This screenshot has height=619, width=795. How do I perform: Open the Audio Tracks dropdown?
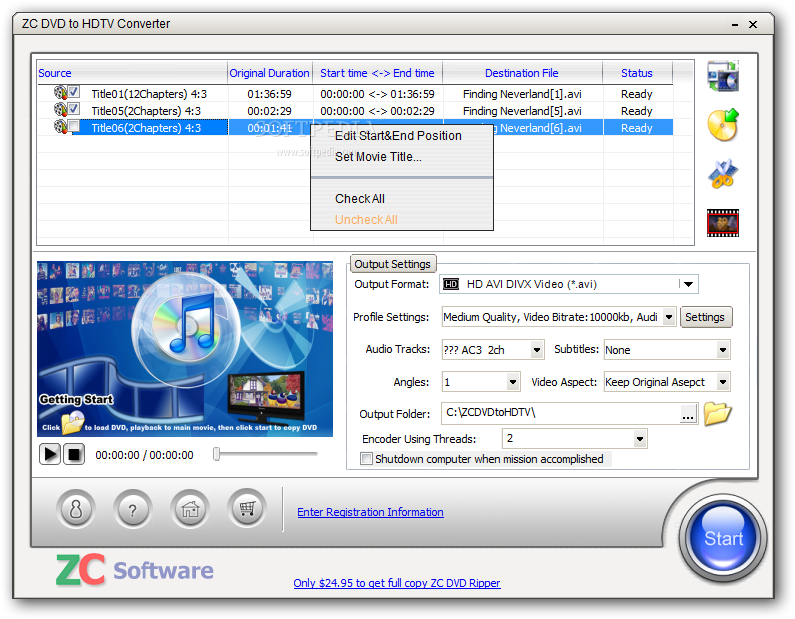pyautogui.click(x=537, y=350)
